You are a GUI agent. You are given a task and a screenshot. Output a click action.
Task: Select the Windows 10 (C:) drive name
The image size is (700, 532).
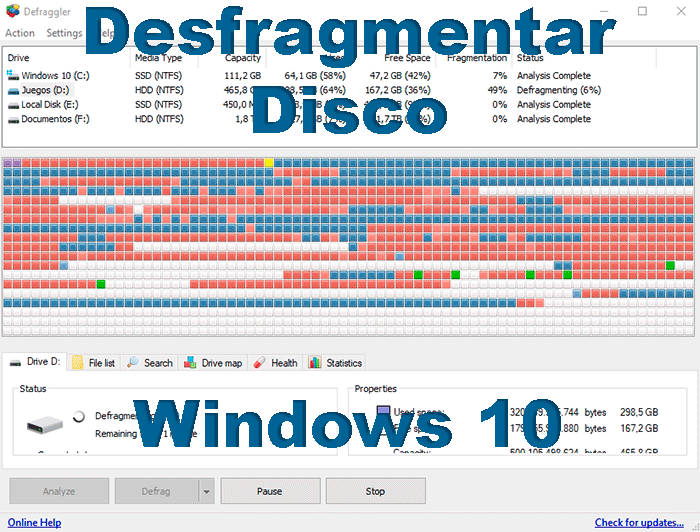(55, 76)
